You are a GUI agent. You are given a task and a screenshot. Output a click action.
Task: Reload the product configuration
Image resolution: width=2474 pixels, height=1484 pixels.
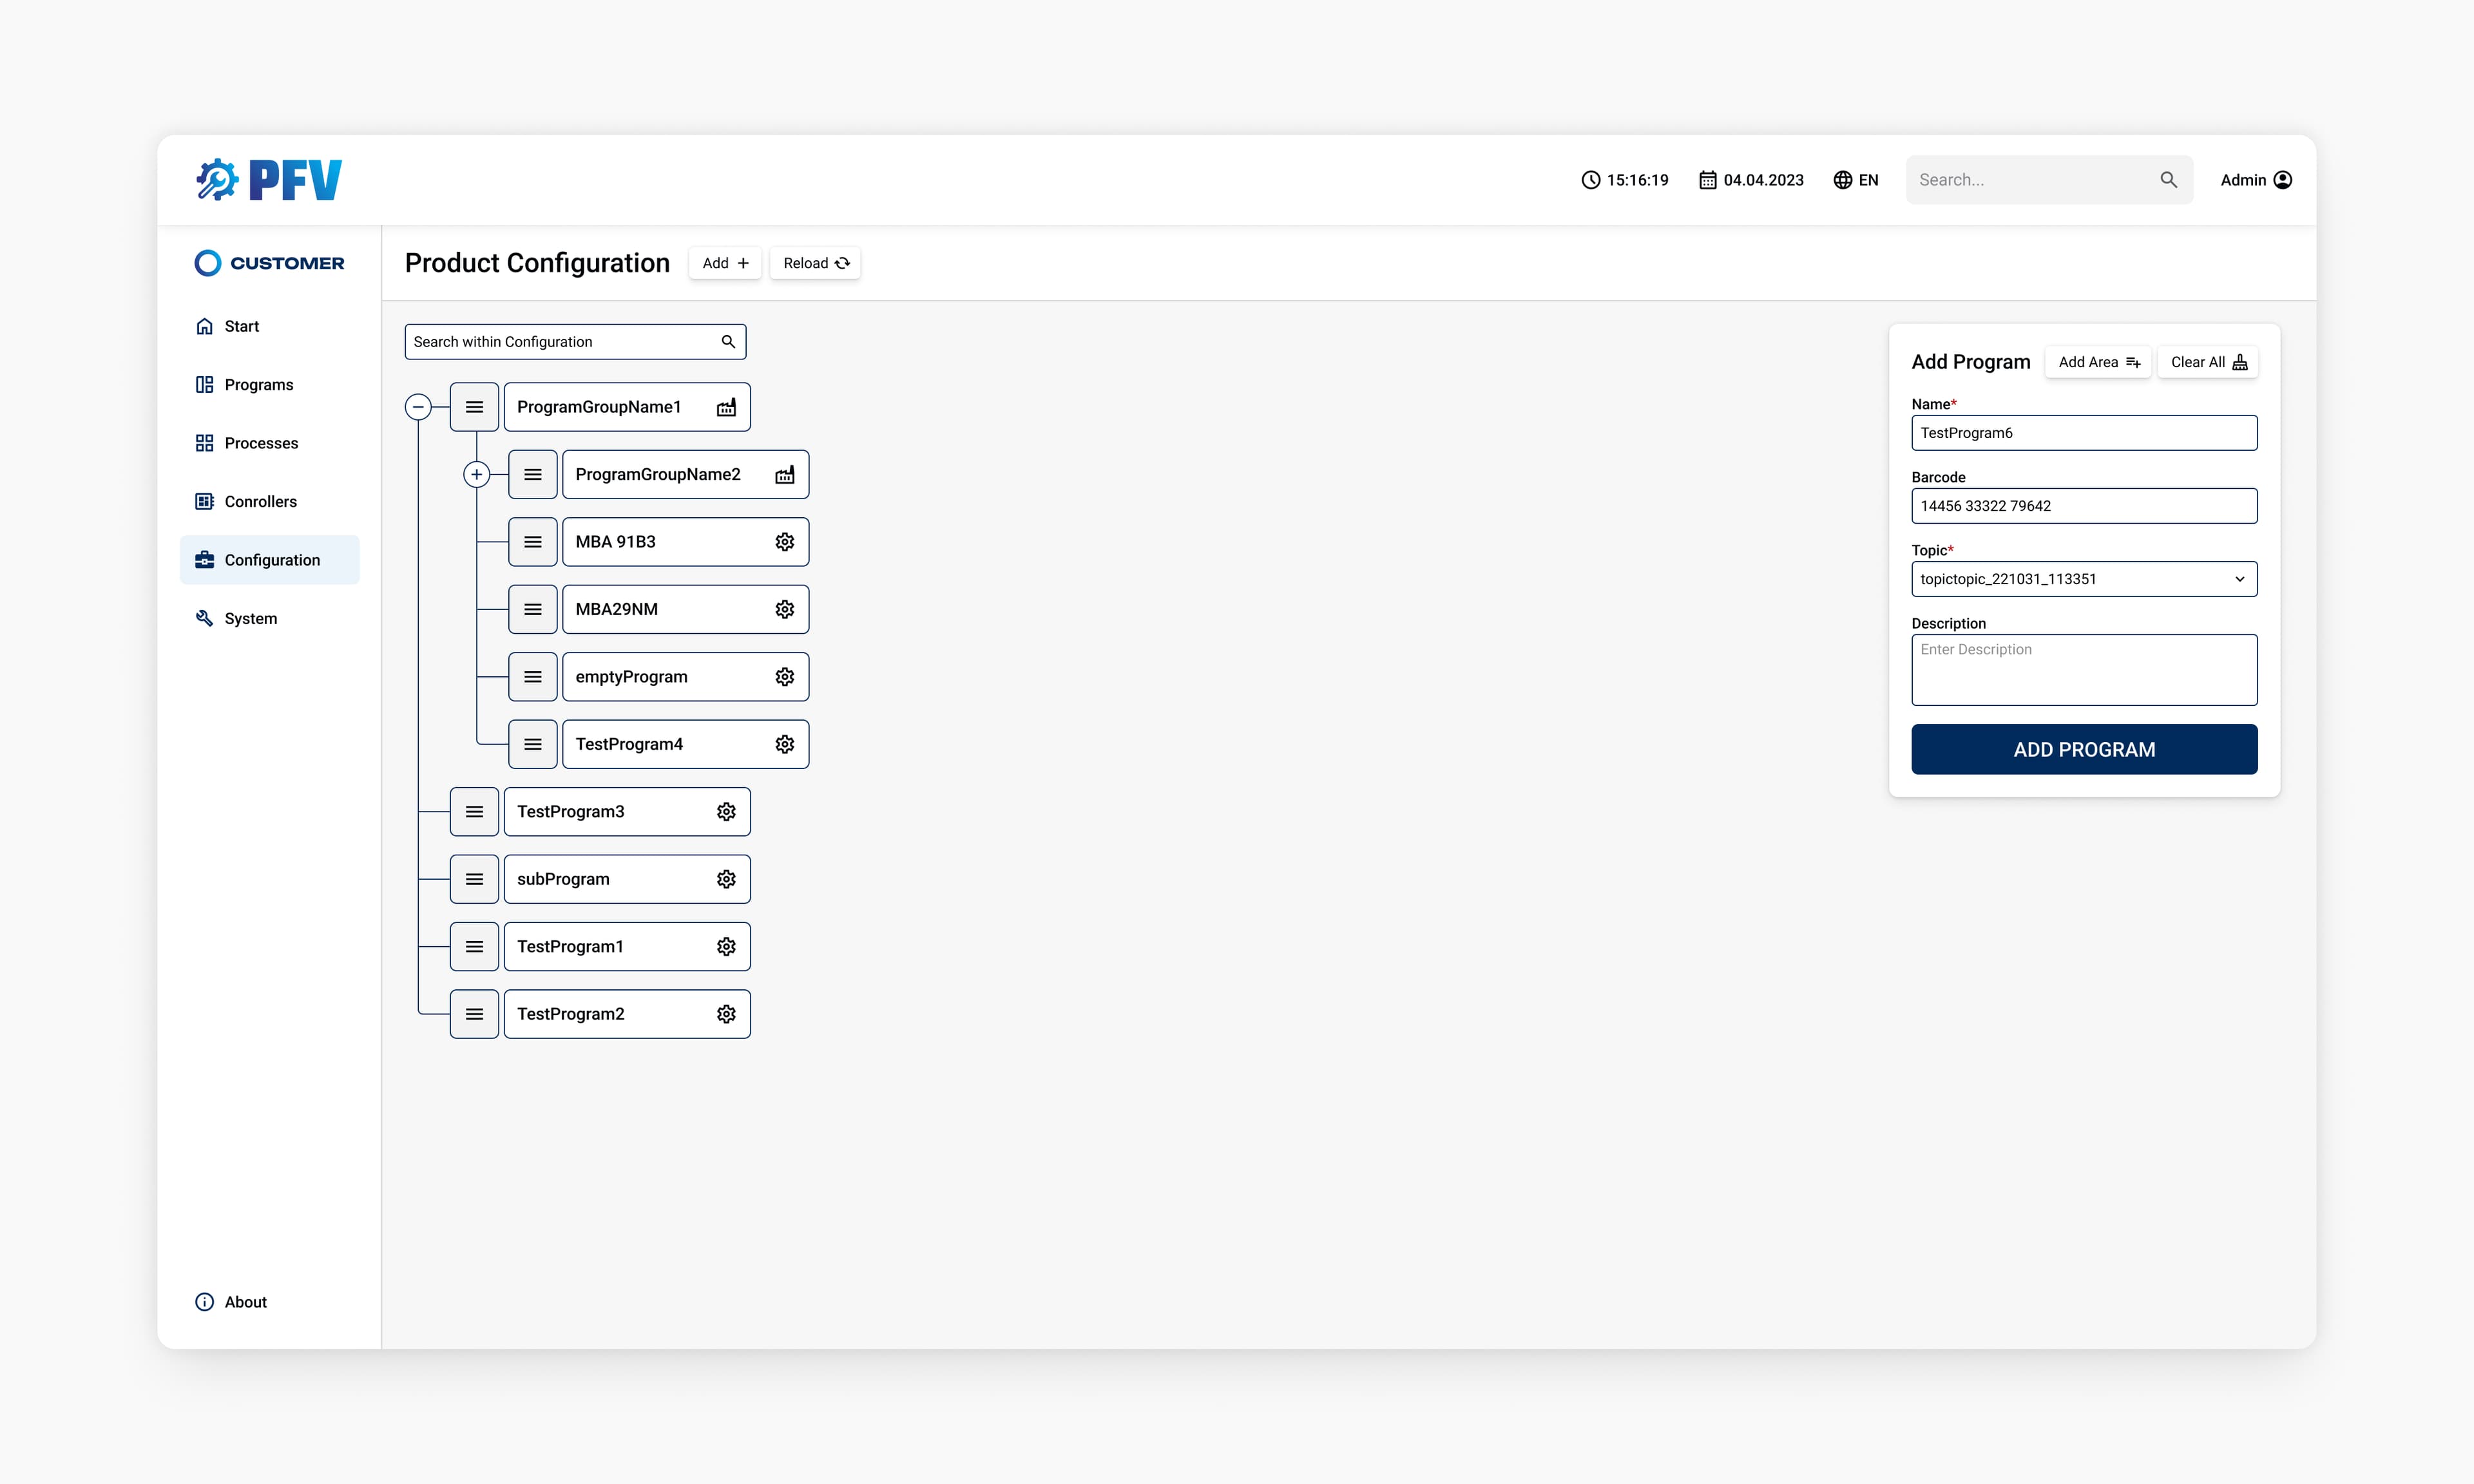[816, 263]
